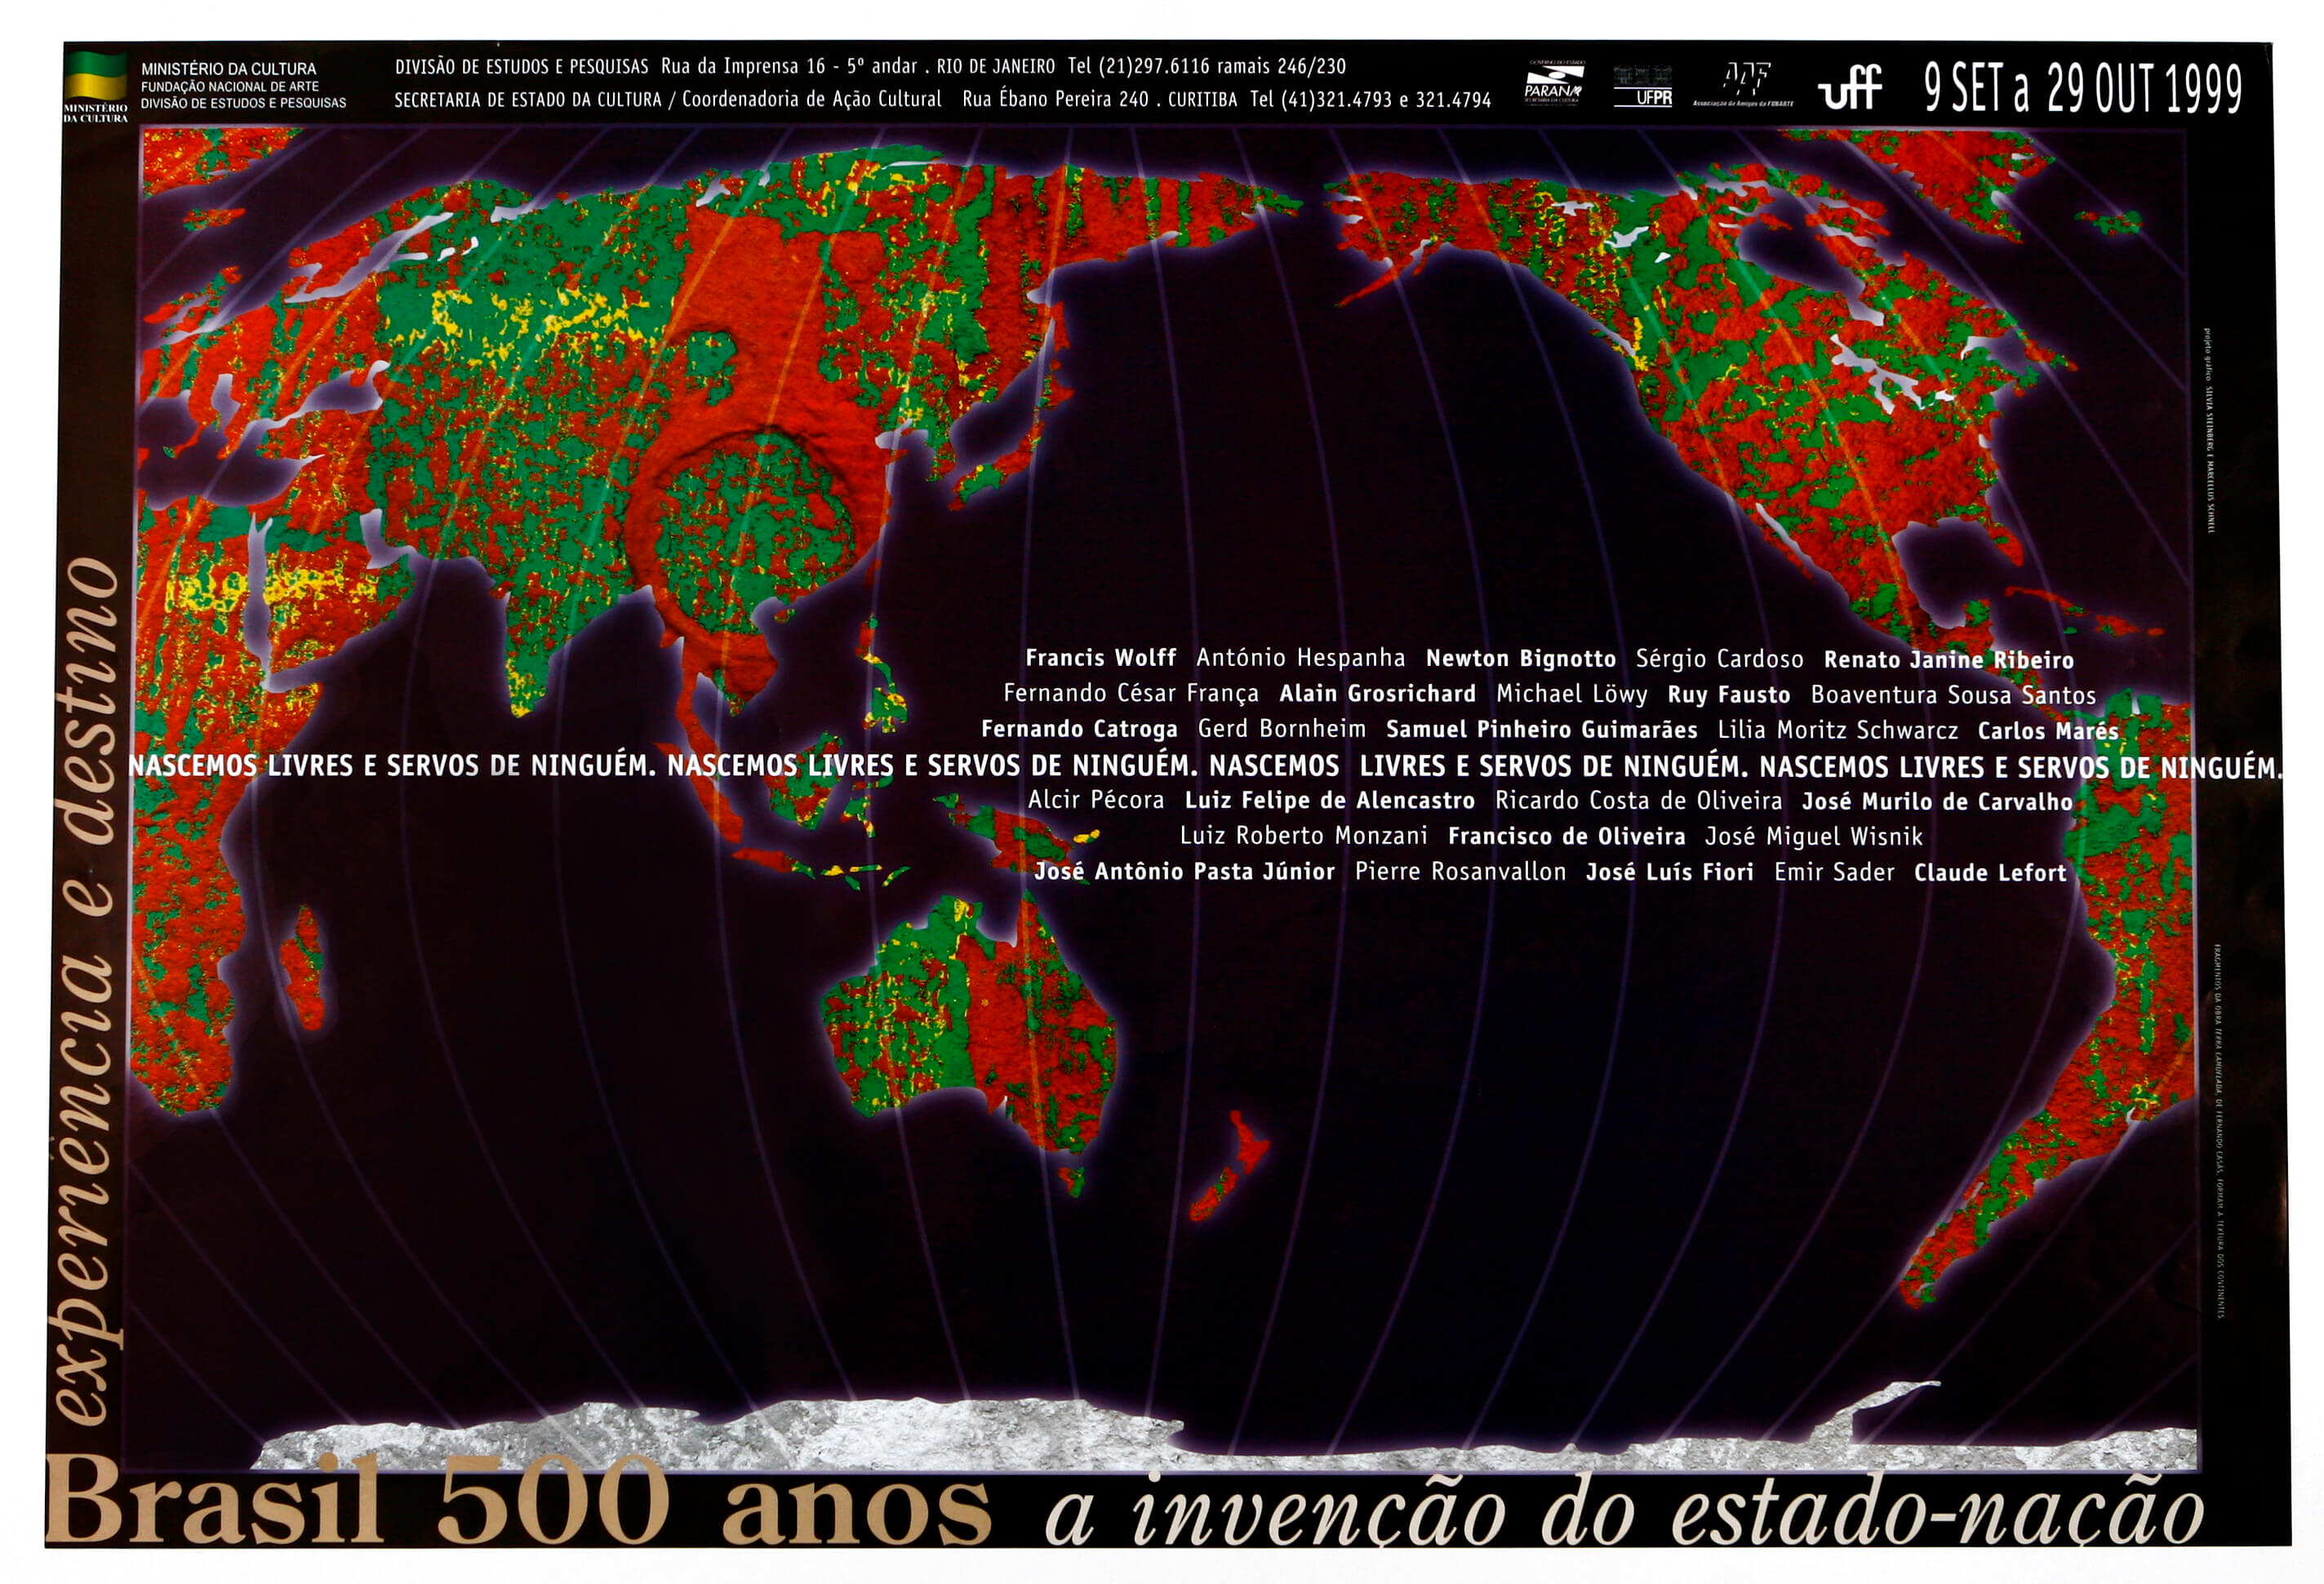
Task: Click the name 'Samuel Pinheiro Guimarães'
Action: 1541,730
